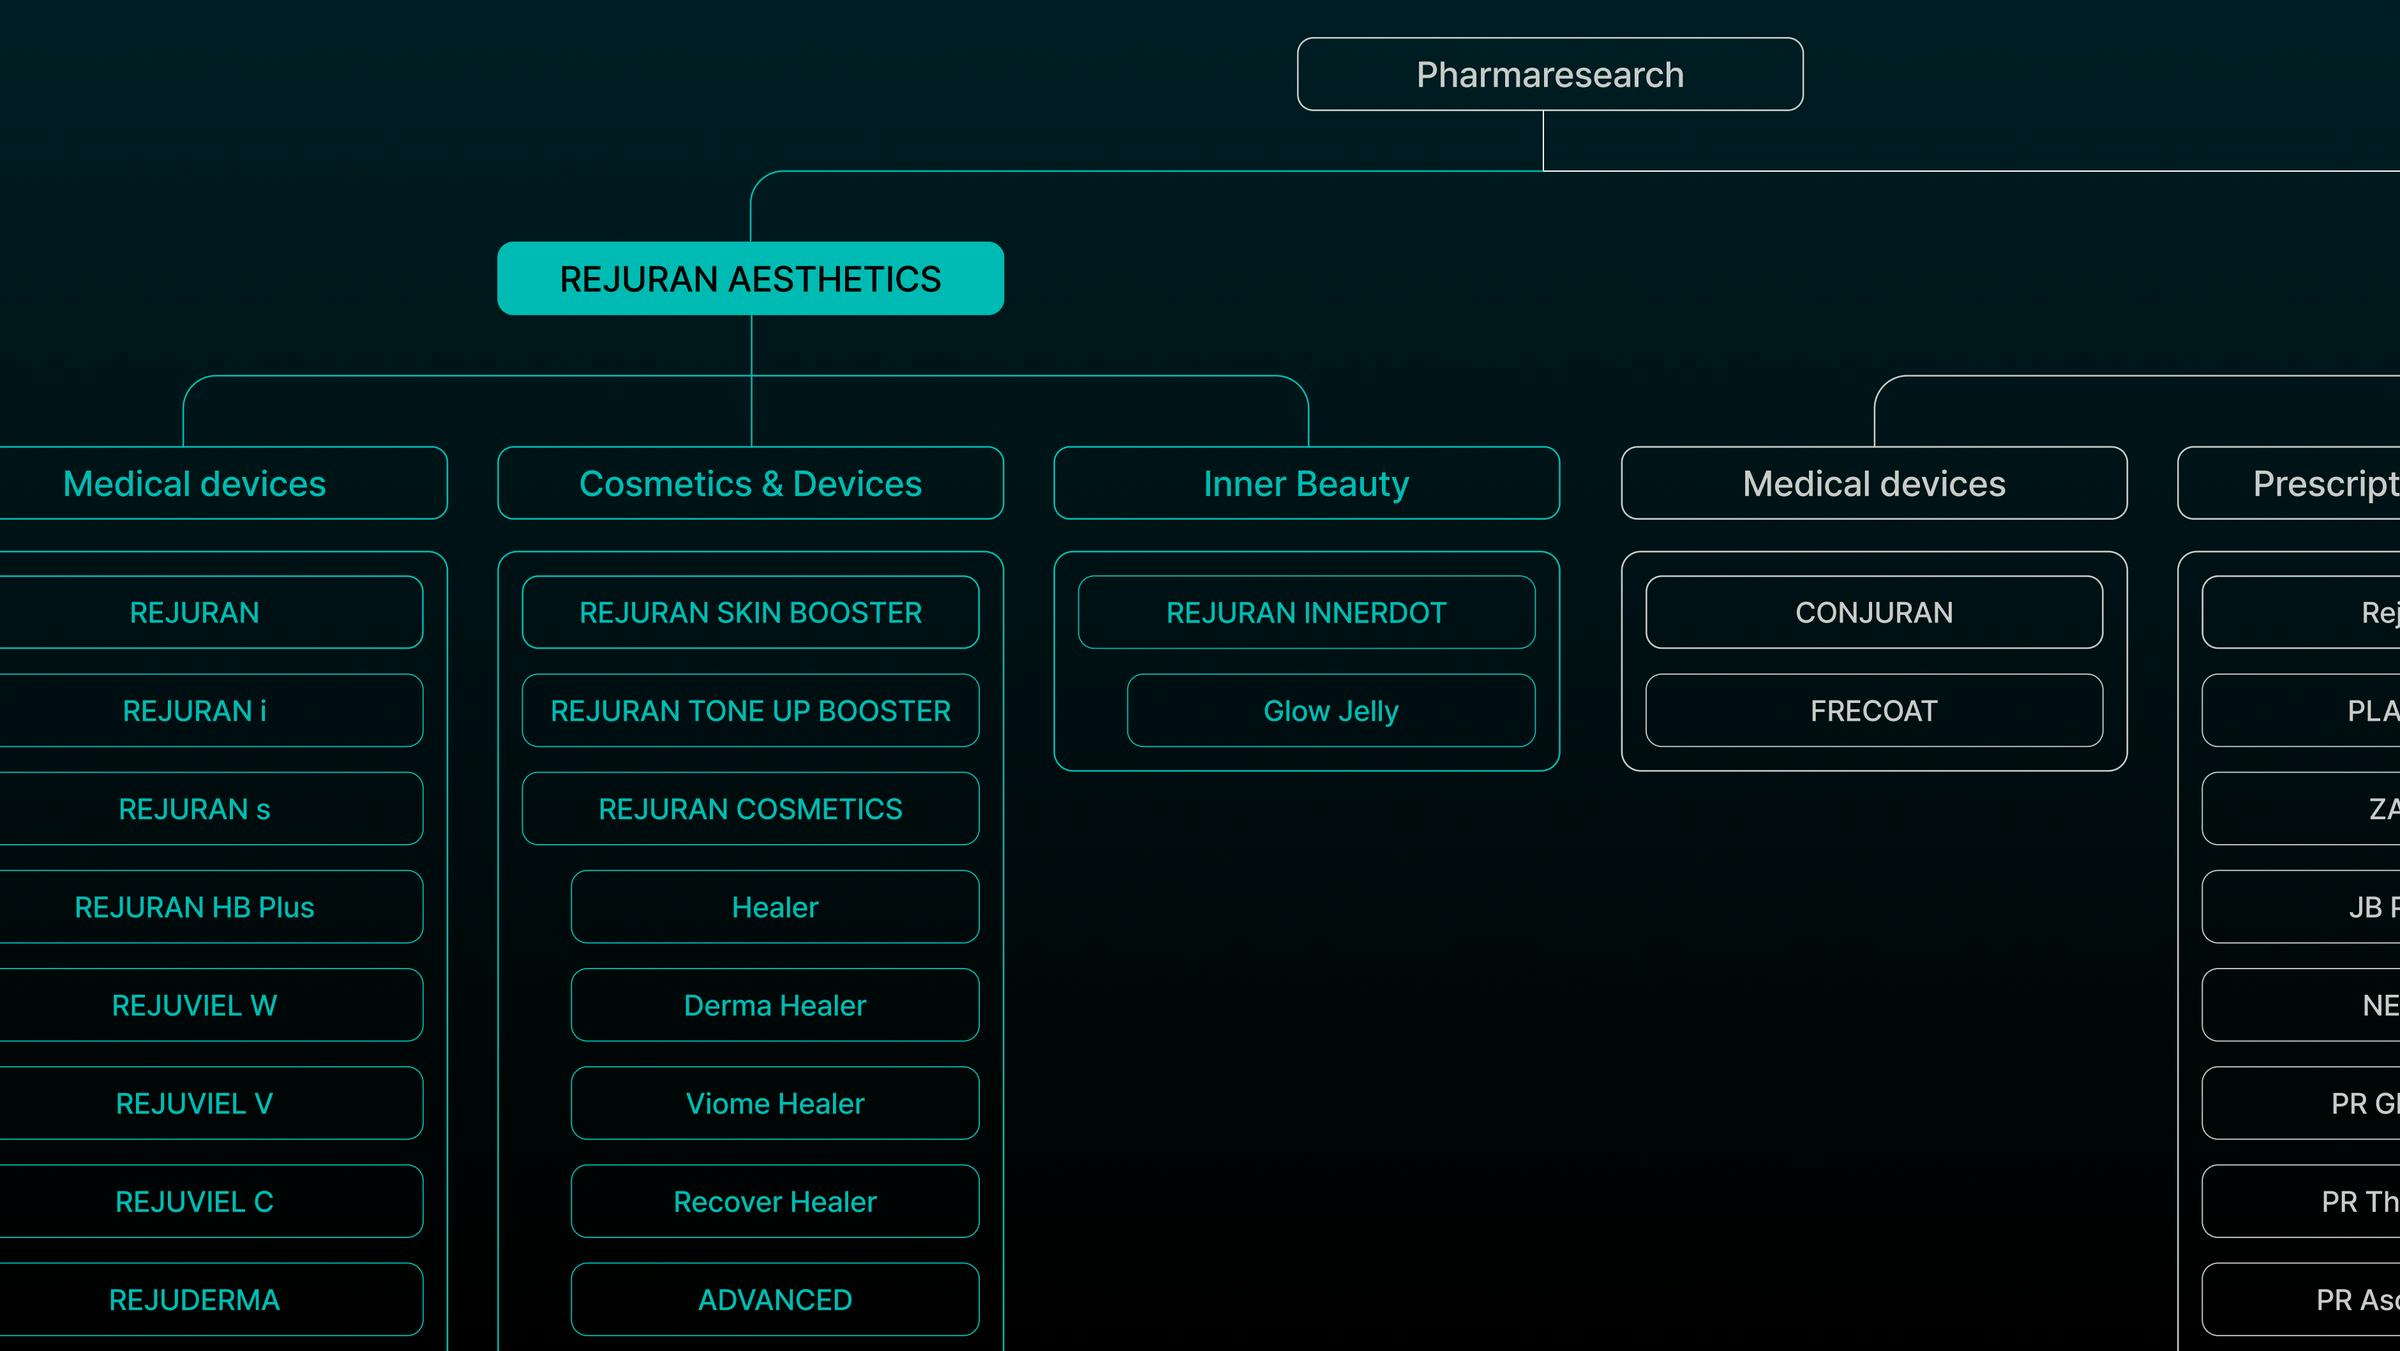Open the Inner Beauty category box
The height and width of the screenshot is (1351, 2400).
pos(1306,483)
